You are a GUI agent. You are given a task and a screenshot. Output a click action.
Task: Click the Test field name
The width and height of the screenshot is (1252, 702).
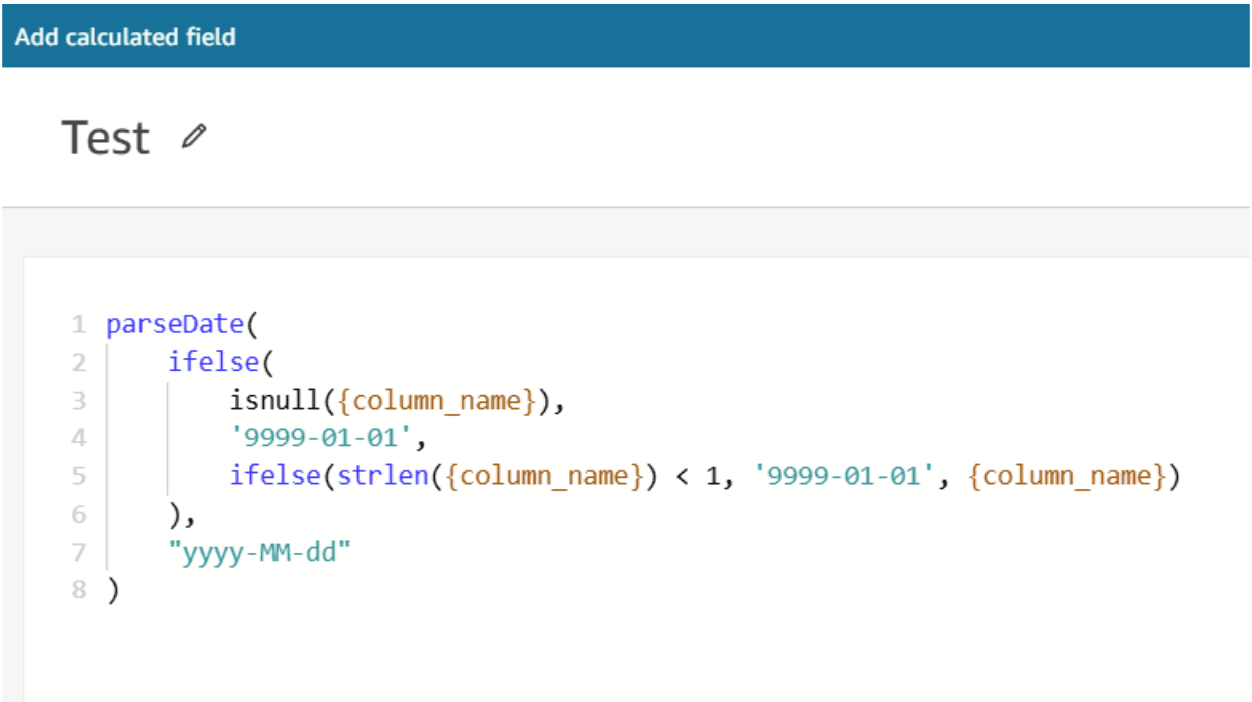coord(106,138)
